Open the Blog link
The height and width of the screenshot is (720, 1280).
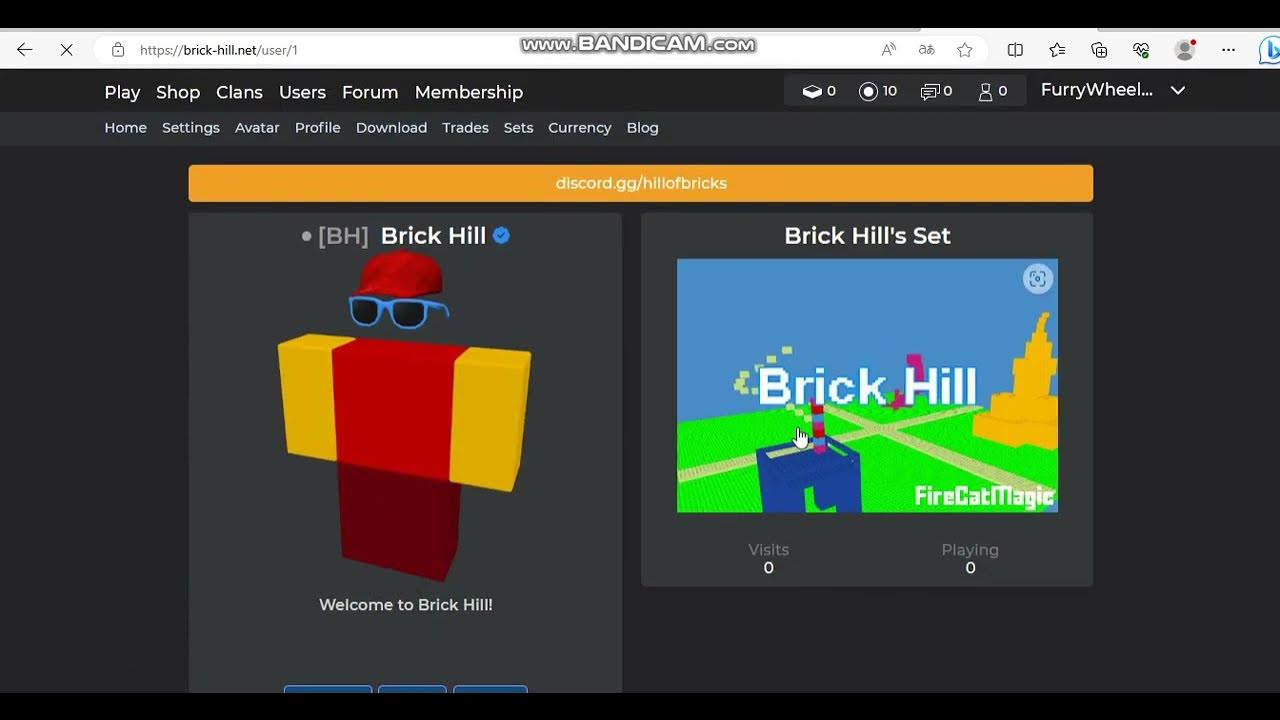pos(643,128)
